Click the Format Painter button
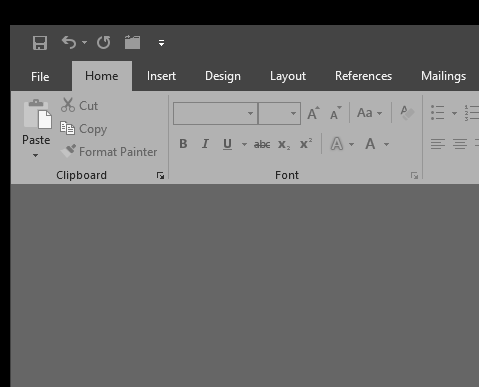Screen dimensions: 479x387 tap(109, 152)
